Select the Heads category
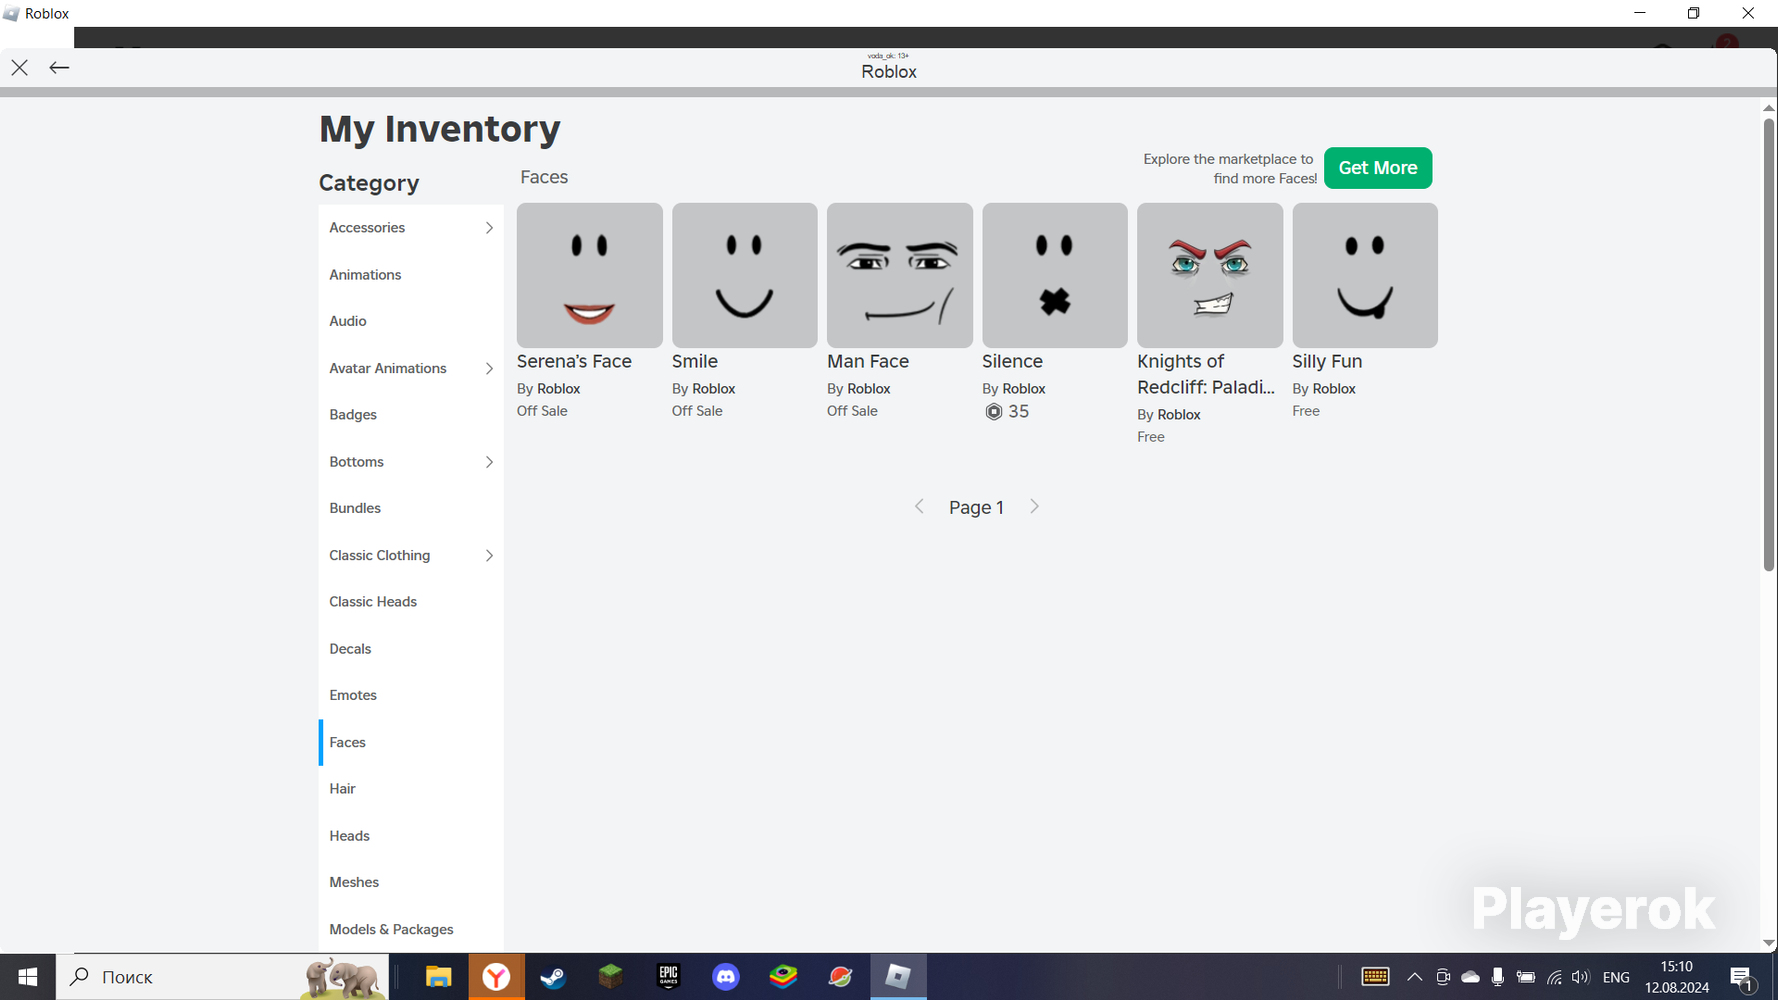1778x1000 pixels. tap(411, 836)
